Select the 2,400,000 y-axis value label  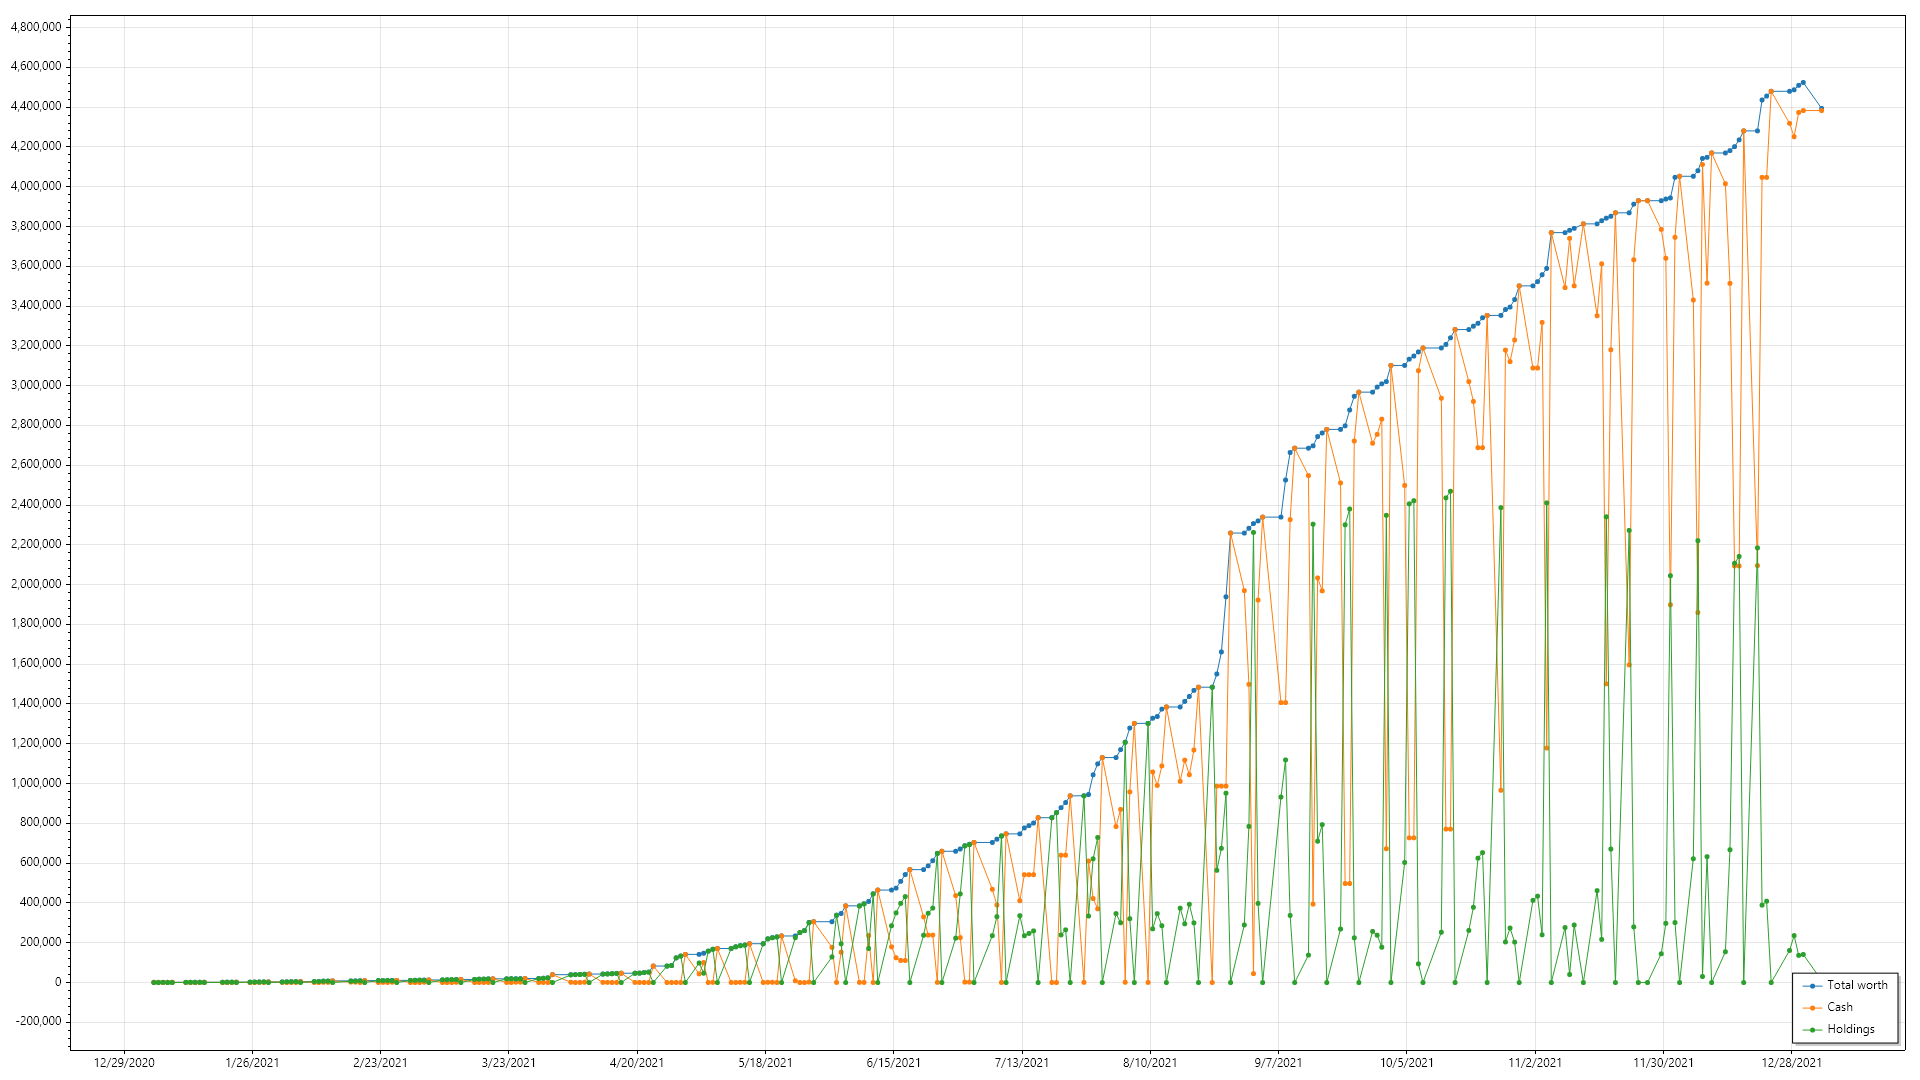(35, 504)
